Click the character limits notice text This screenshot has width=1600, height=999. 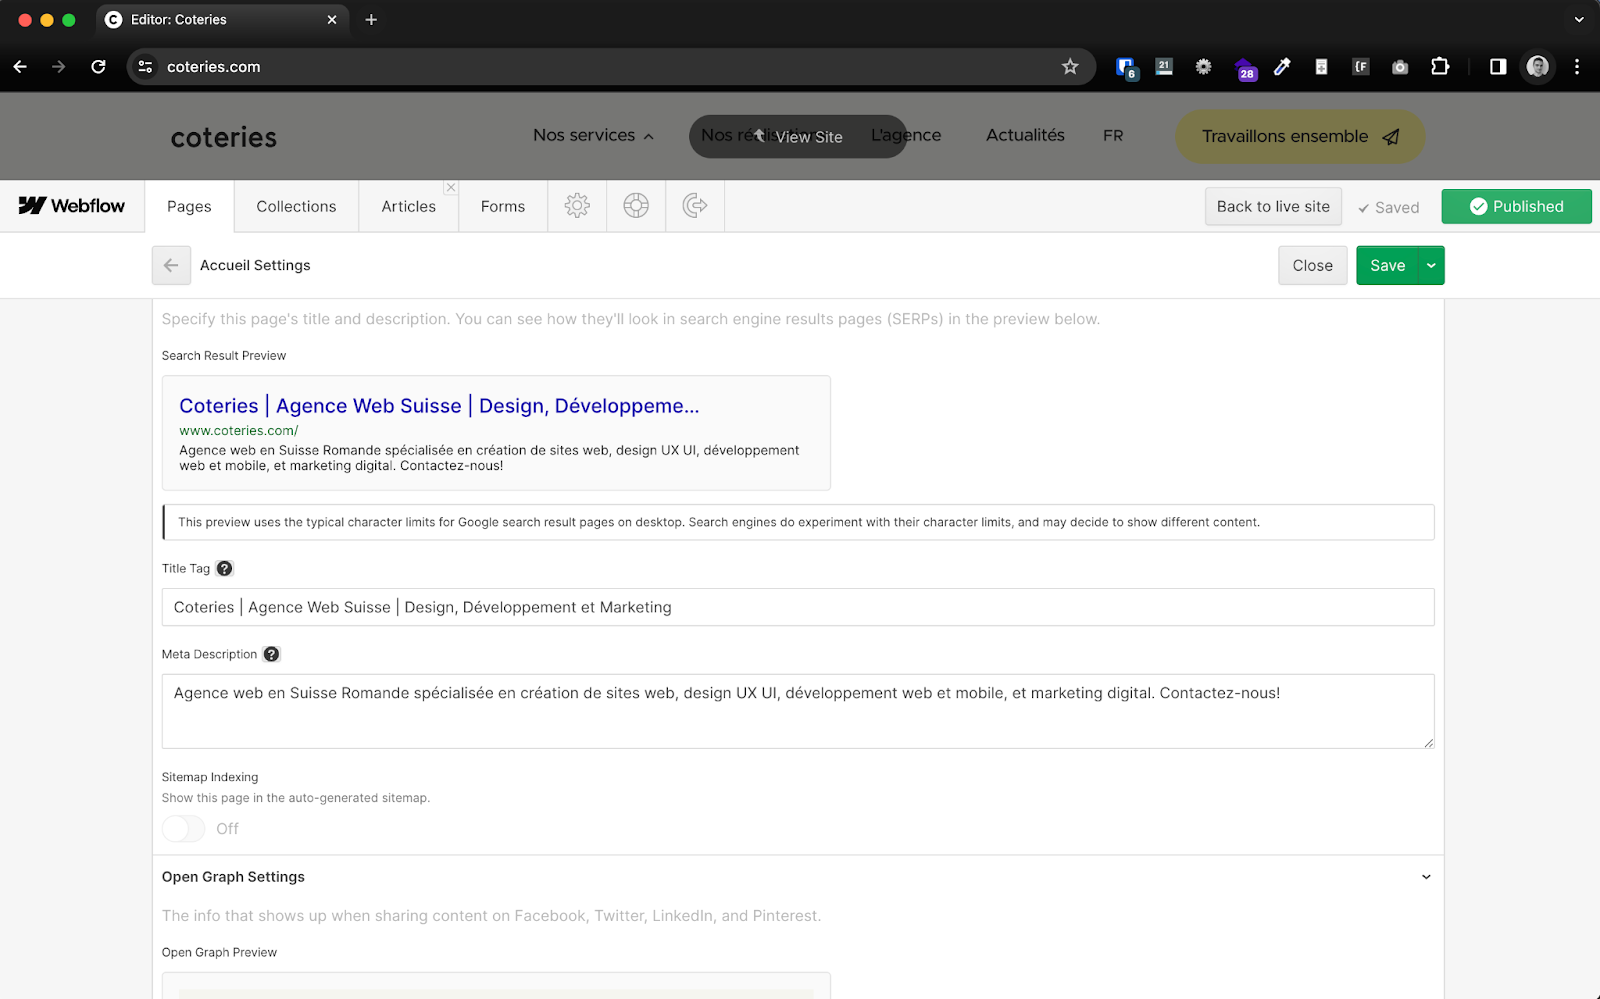719,522
